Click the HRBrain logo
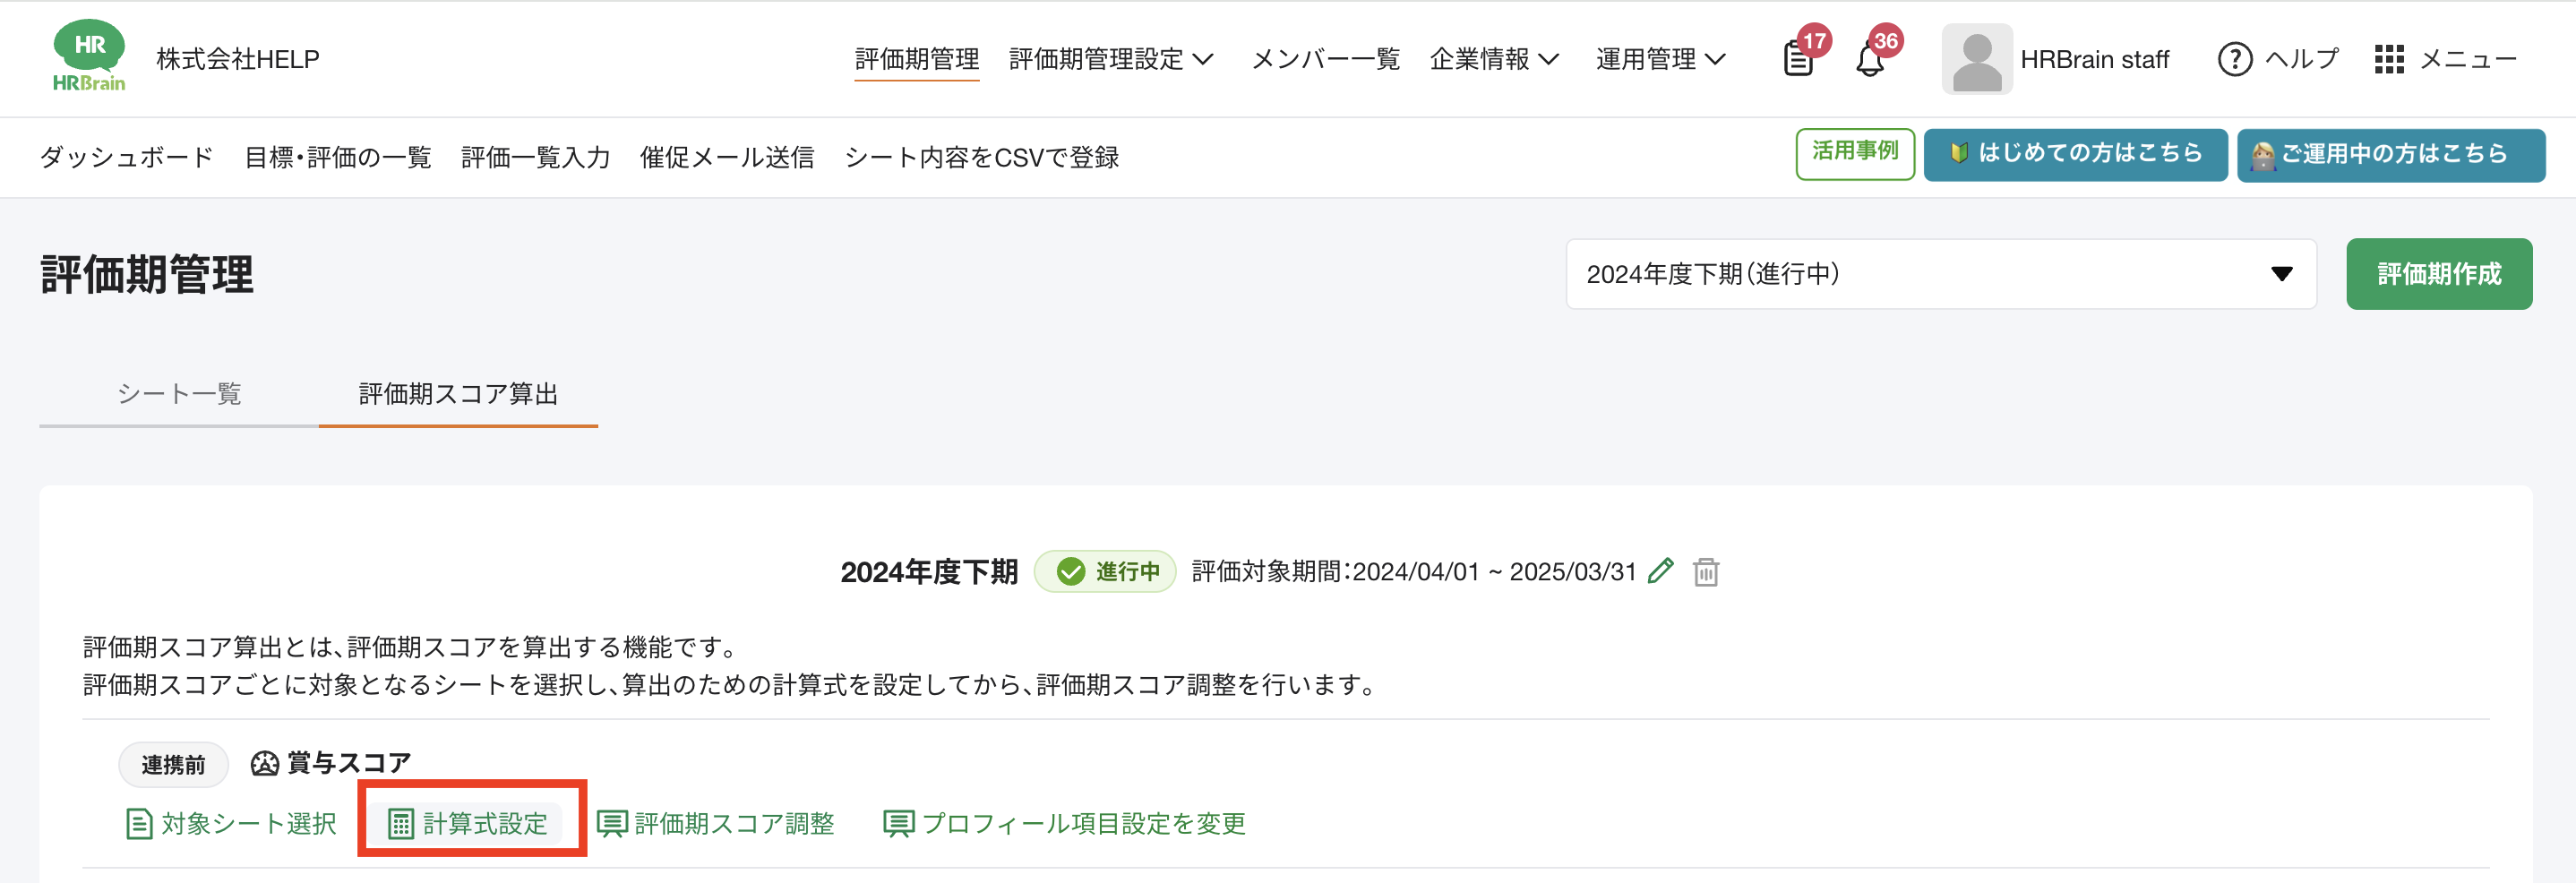Viewport: 2576px width, 883px height. (89, 57)
